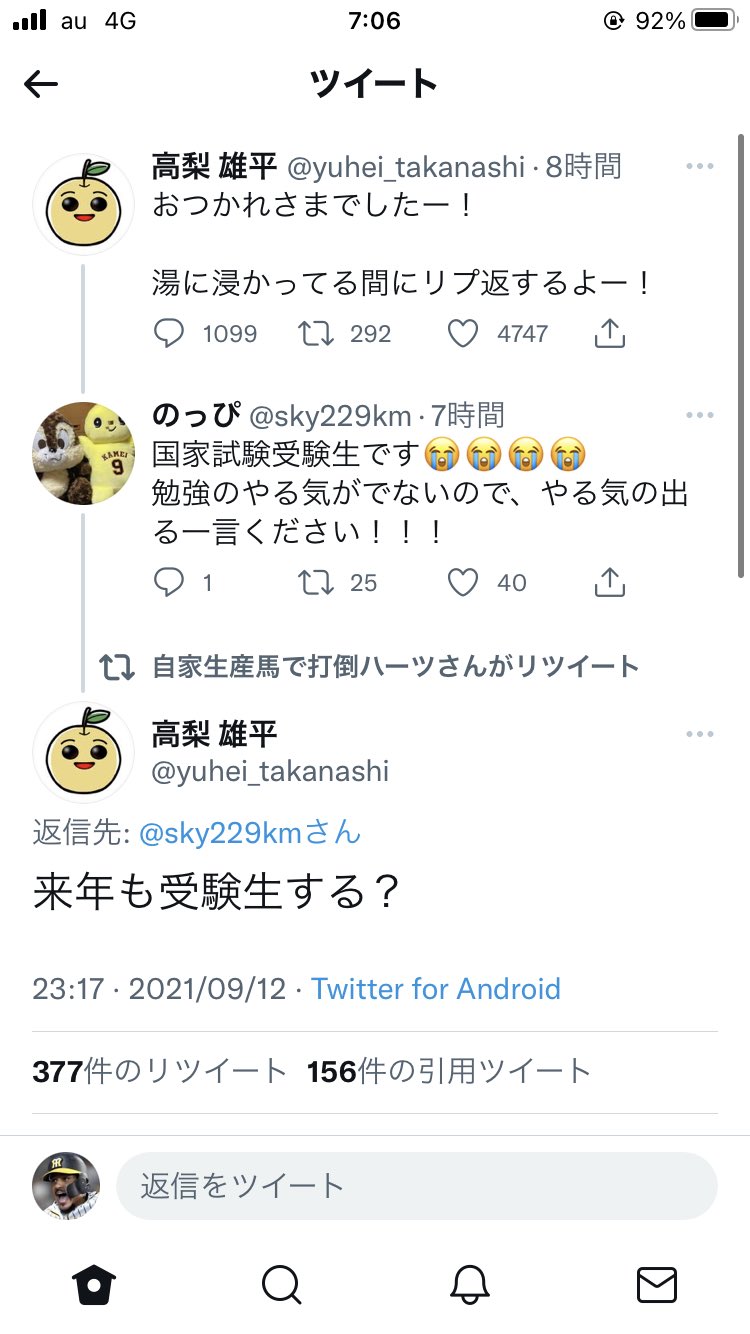Like the tweet with 4747 likes
The image size is (750, 1334).
(x=462, y=333)
